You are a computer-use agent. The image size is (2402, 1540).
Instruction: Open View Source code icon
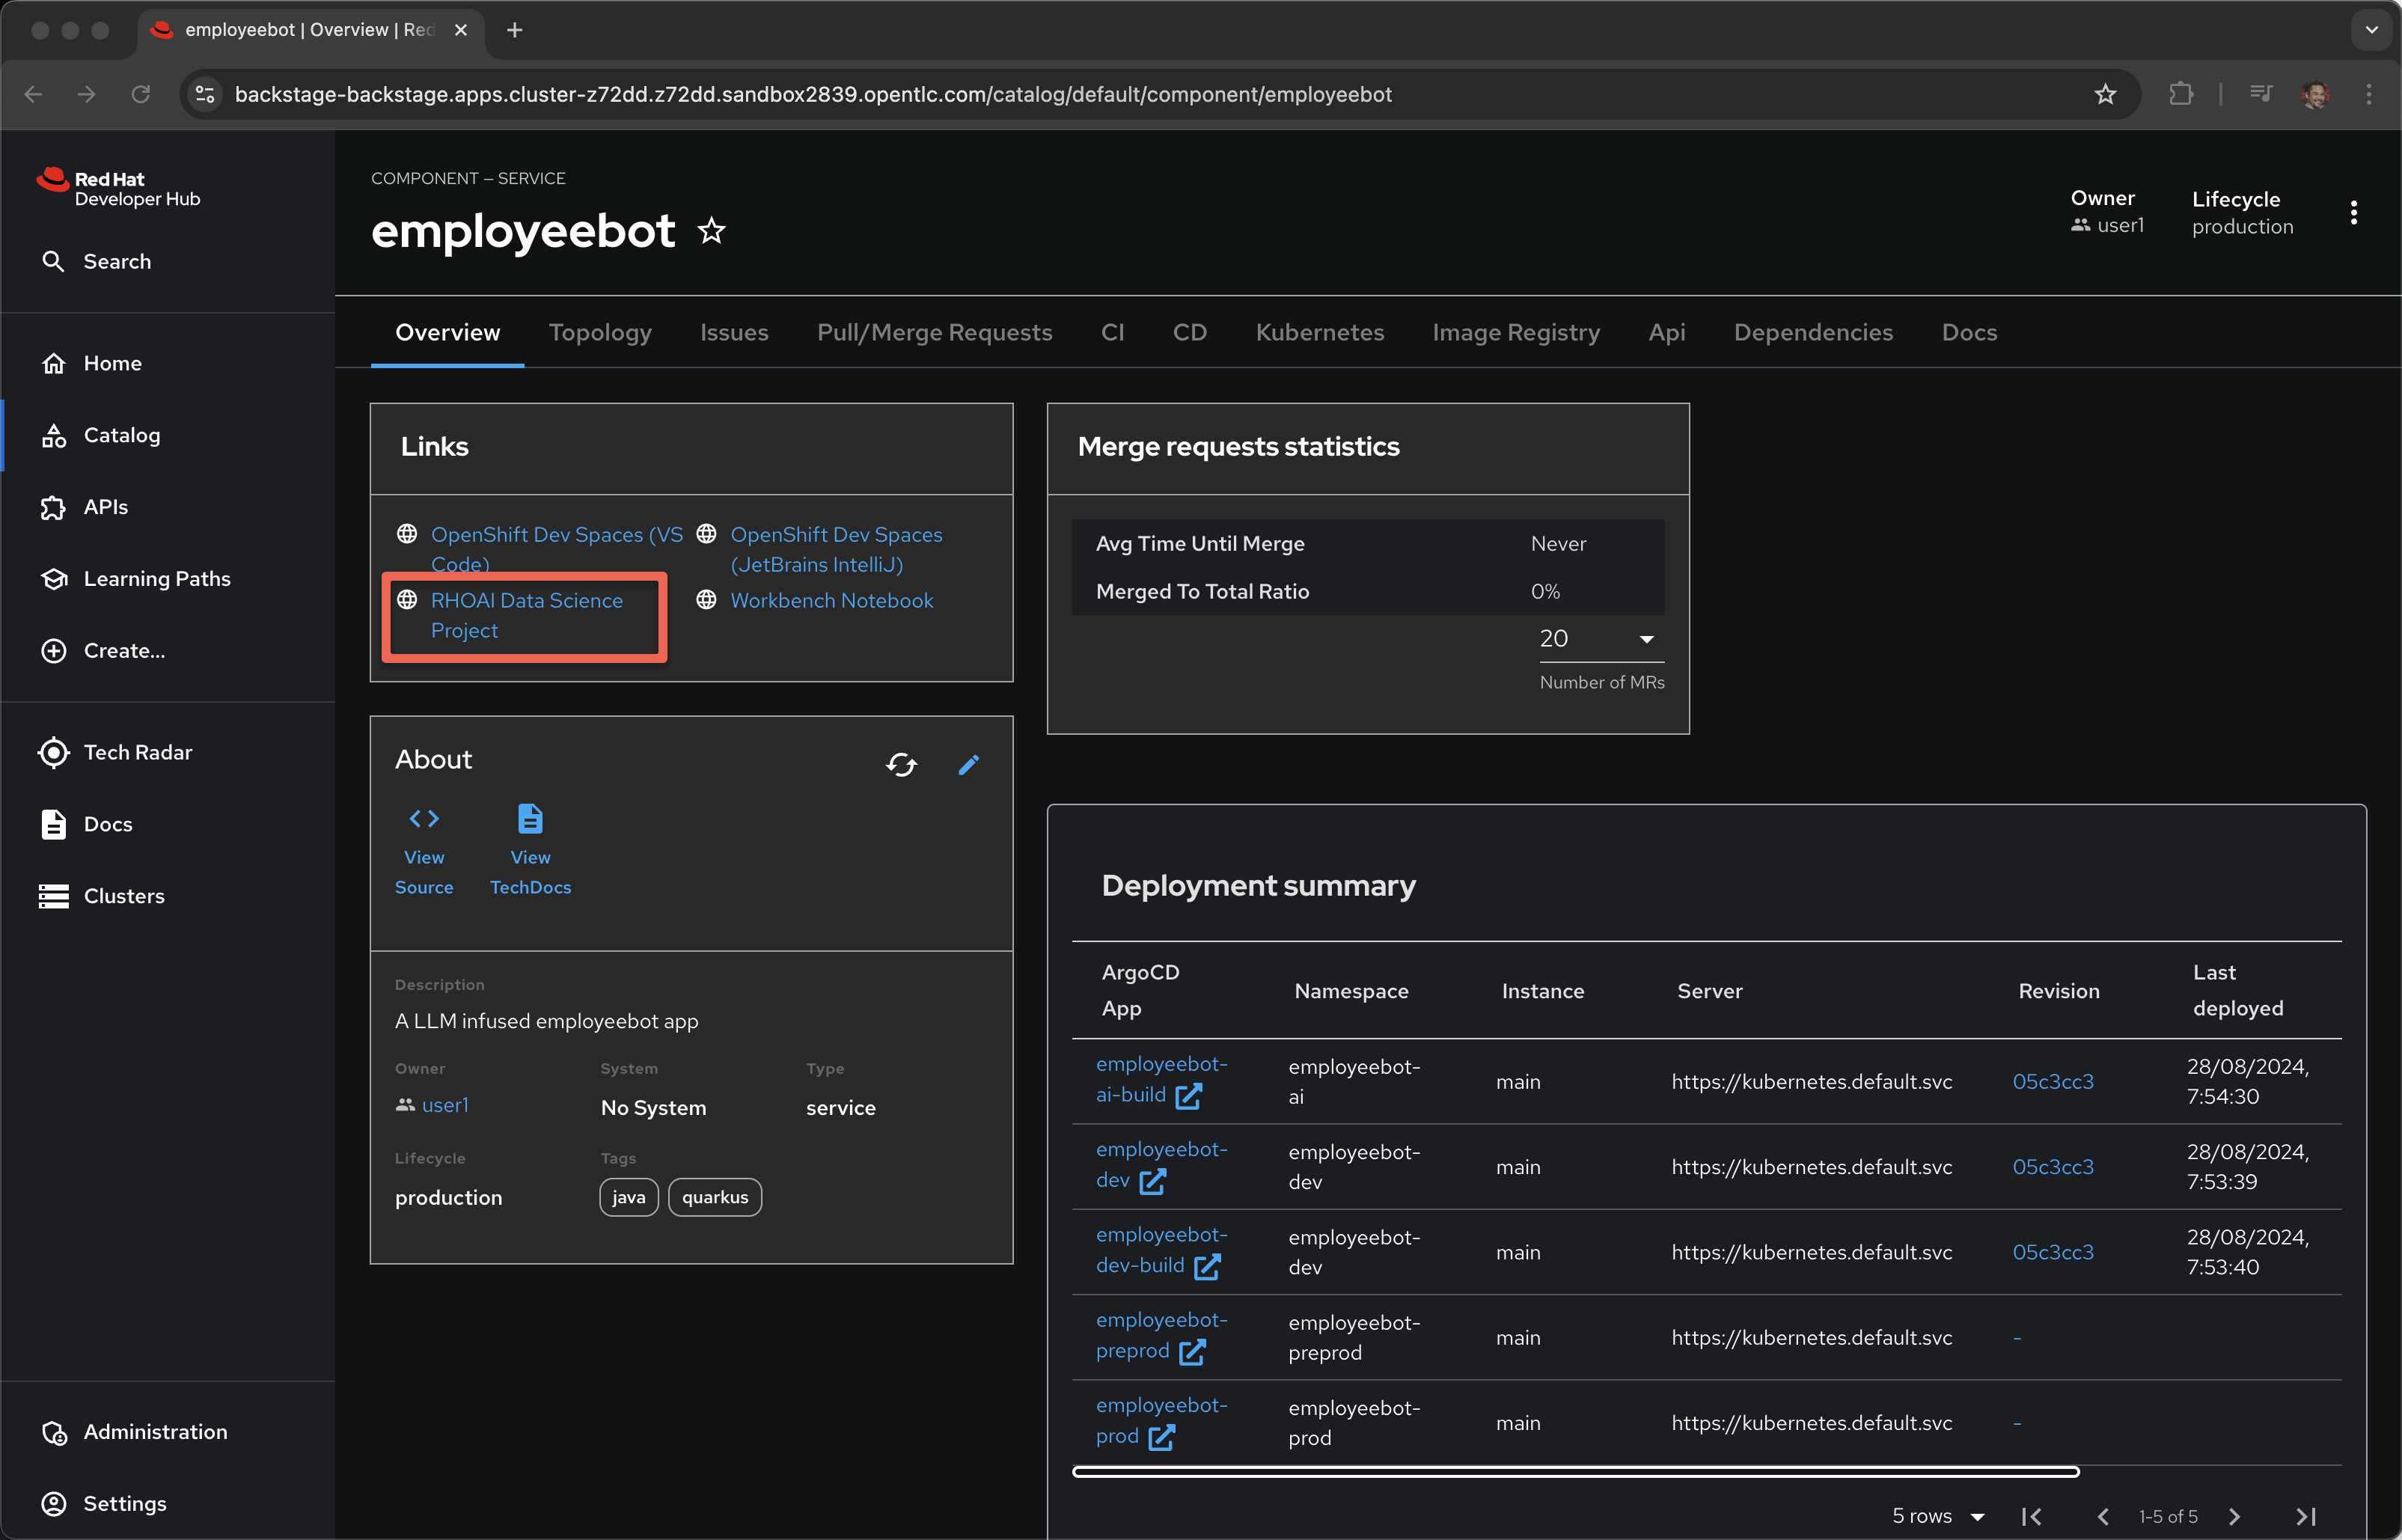coord(424,819)
